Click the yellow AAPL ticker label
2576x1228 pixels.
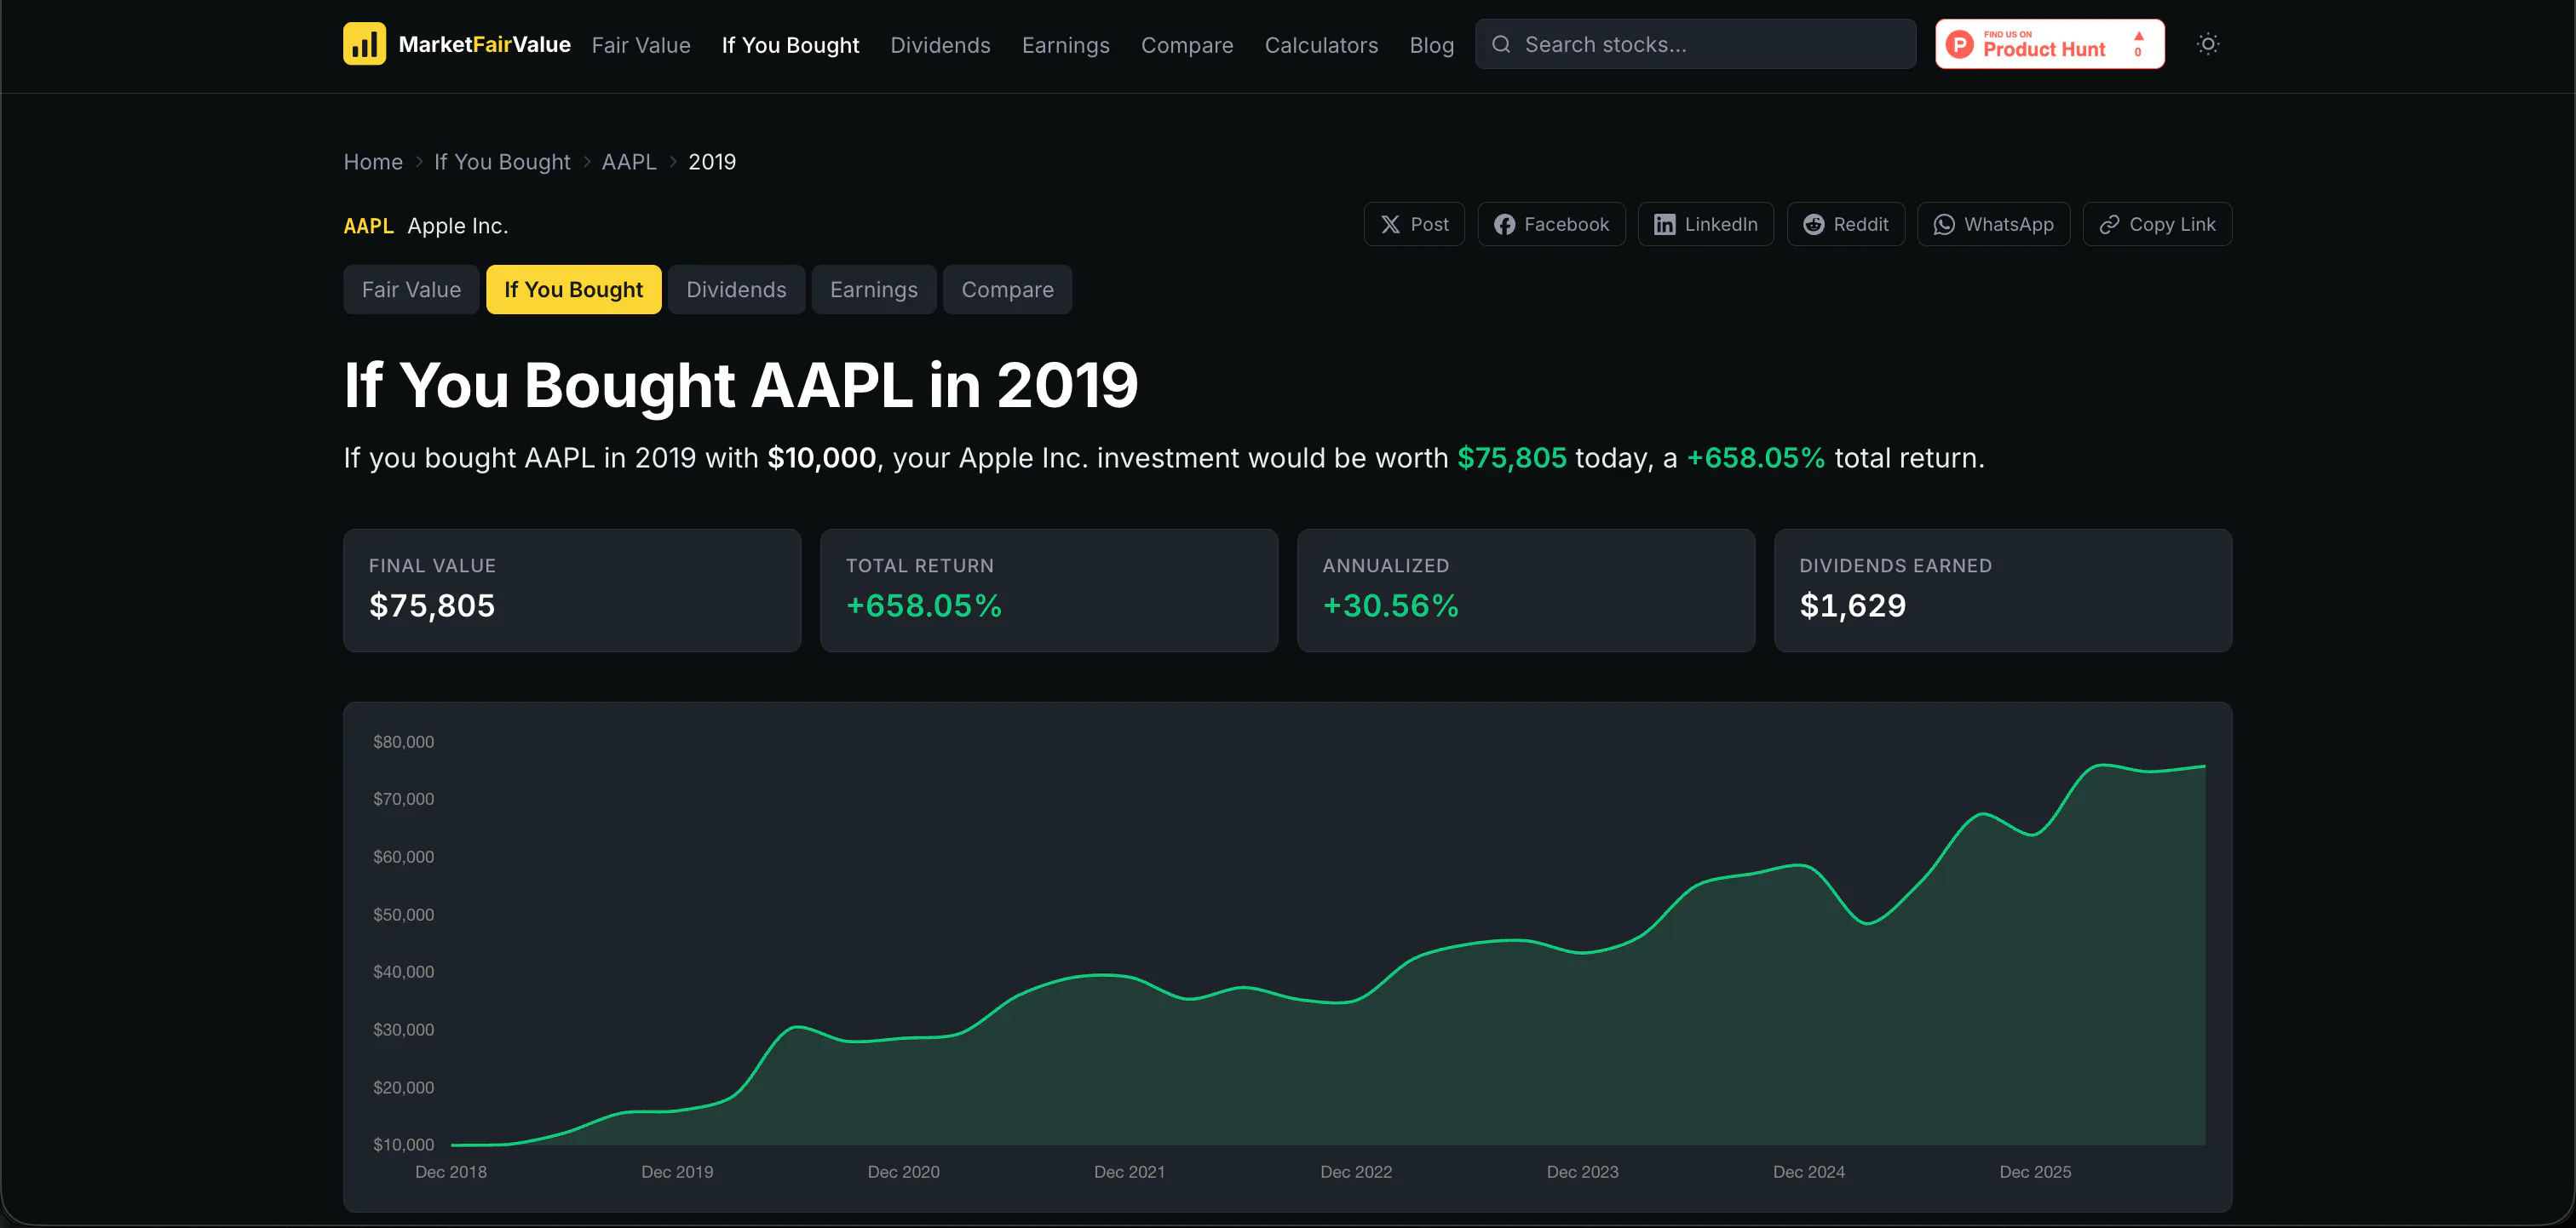click(368, 226)
